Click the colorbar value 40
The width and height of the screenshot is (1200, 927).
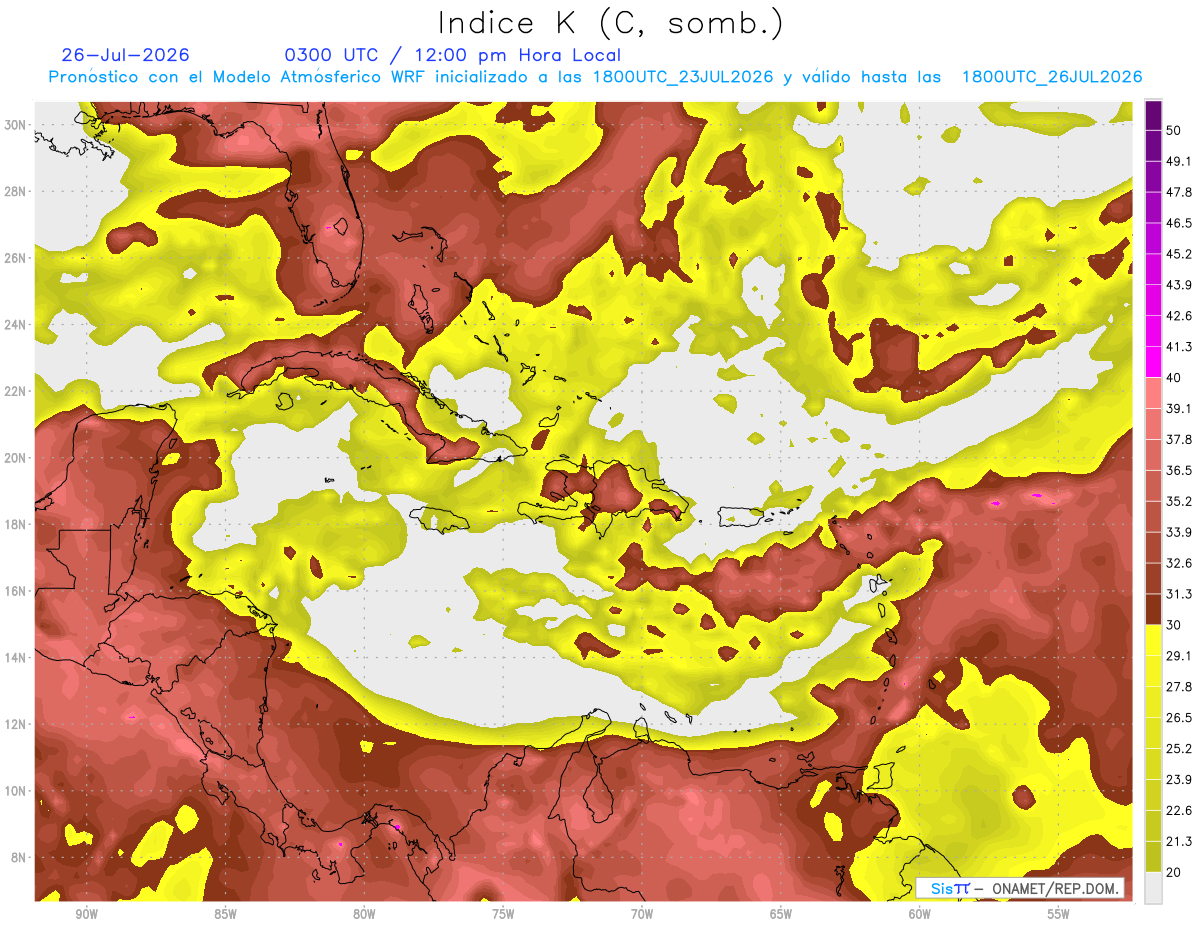1175,378
